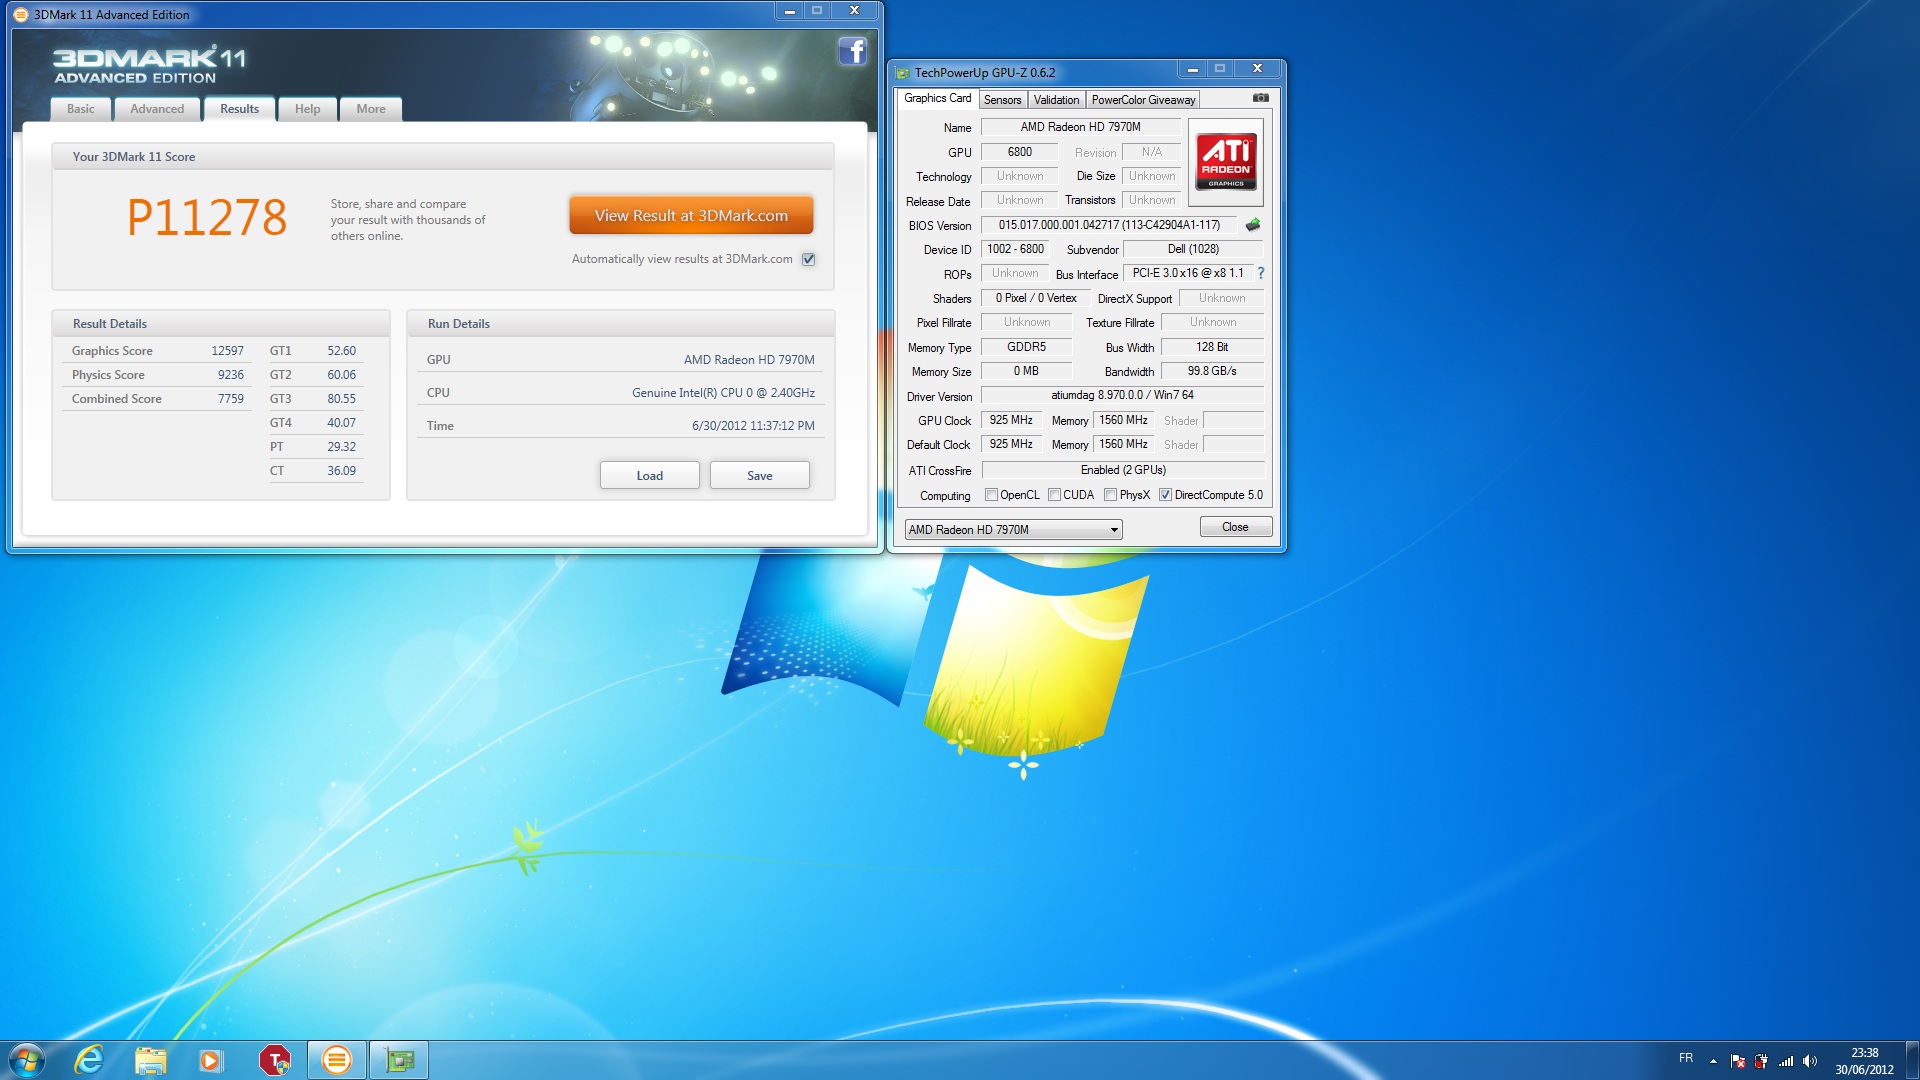Screen dimensions: 1920x1080
Task: Open the volume speaker tray icon
Action: click(x=1809, y=1061)
